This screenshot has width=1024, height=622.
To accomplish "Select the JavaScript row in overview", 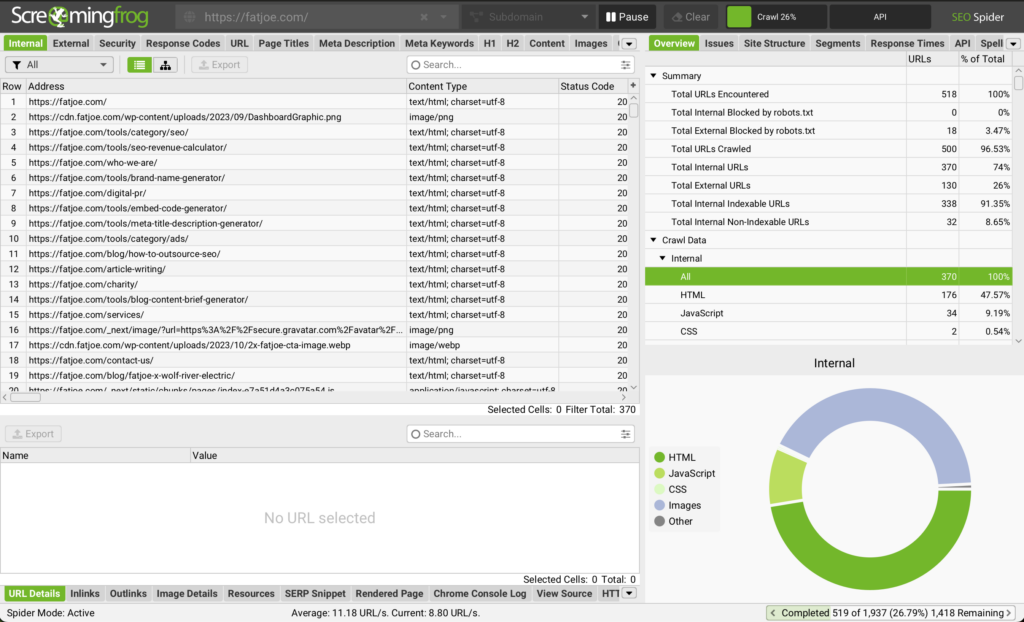I will pyautogui.click(x=828, y=313).
